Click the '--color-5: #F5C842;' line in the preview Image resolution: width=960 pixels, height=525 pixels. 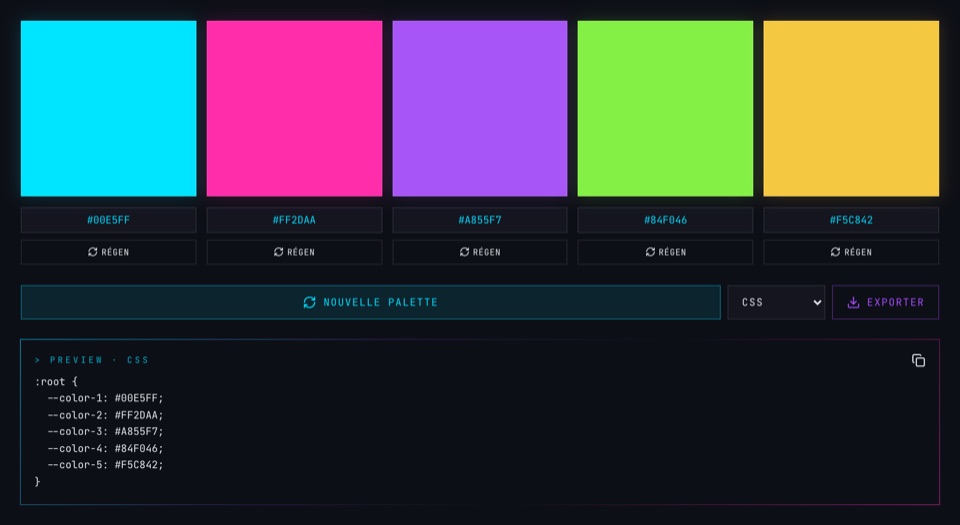point(105,464)
